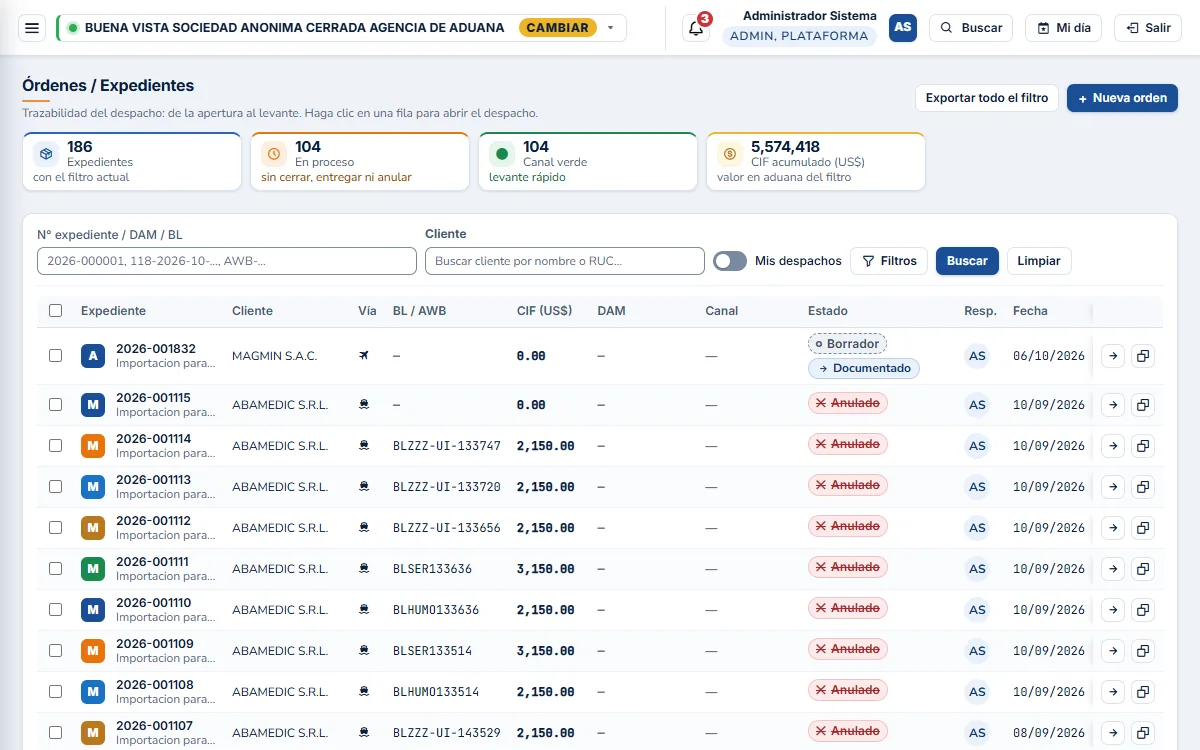Focus the Cliente search input field

(565, 261)
